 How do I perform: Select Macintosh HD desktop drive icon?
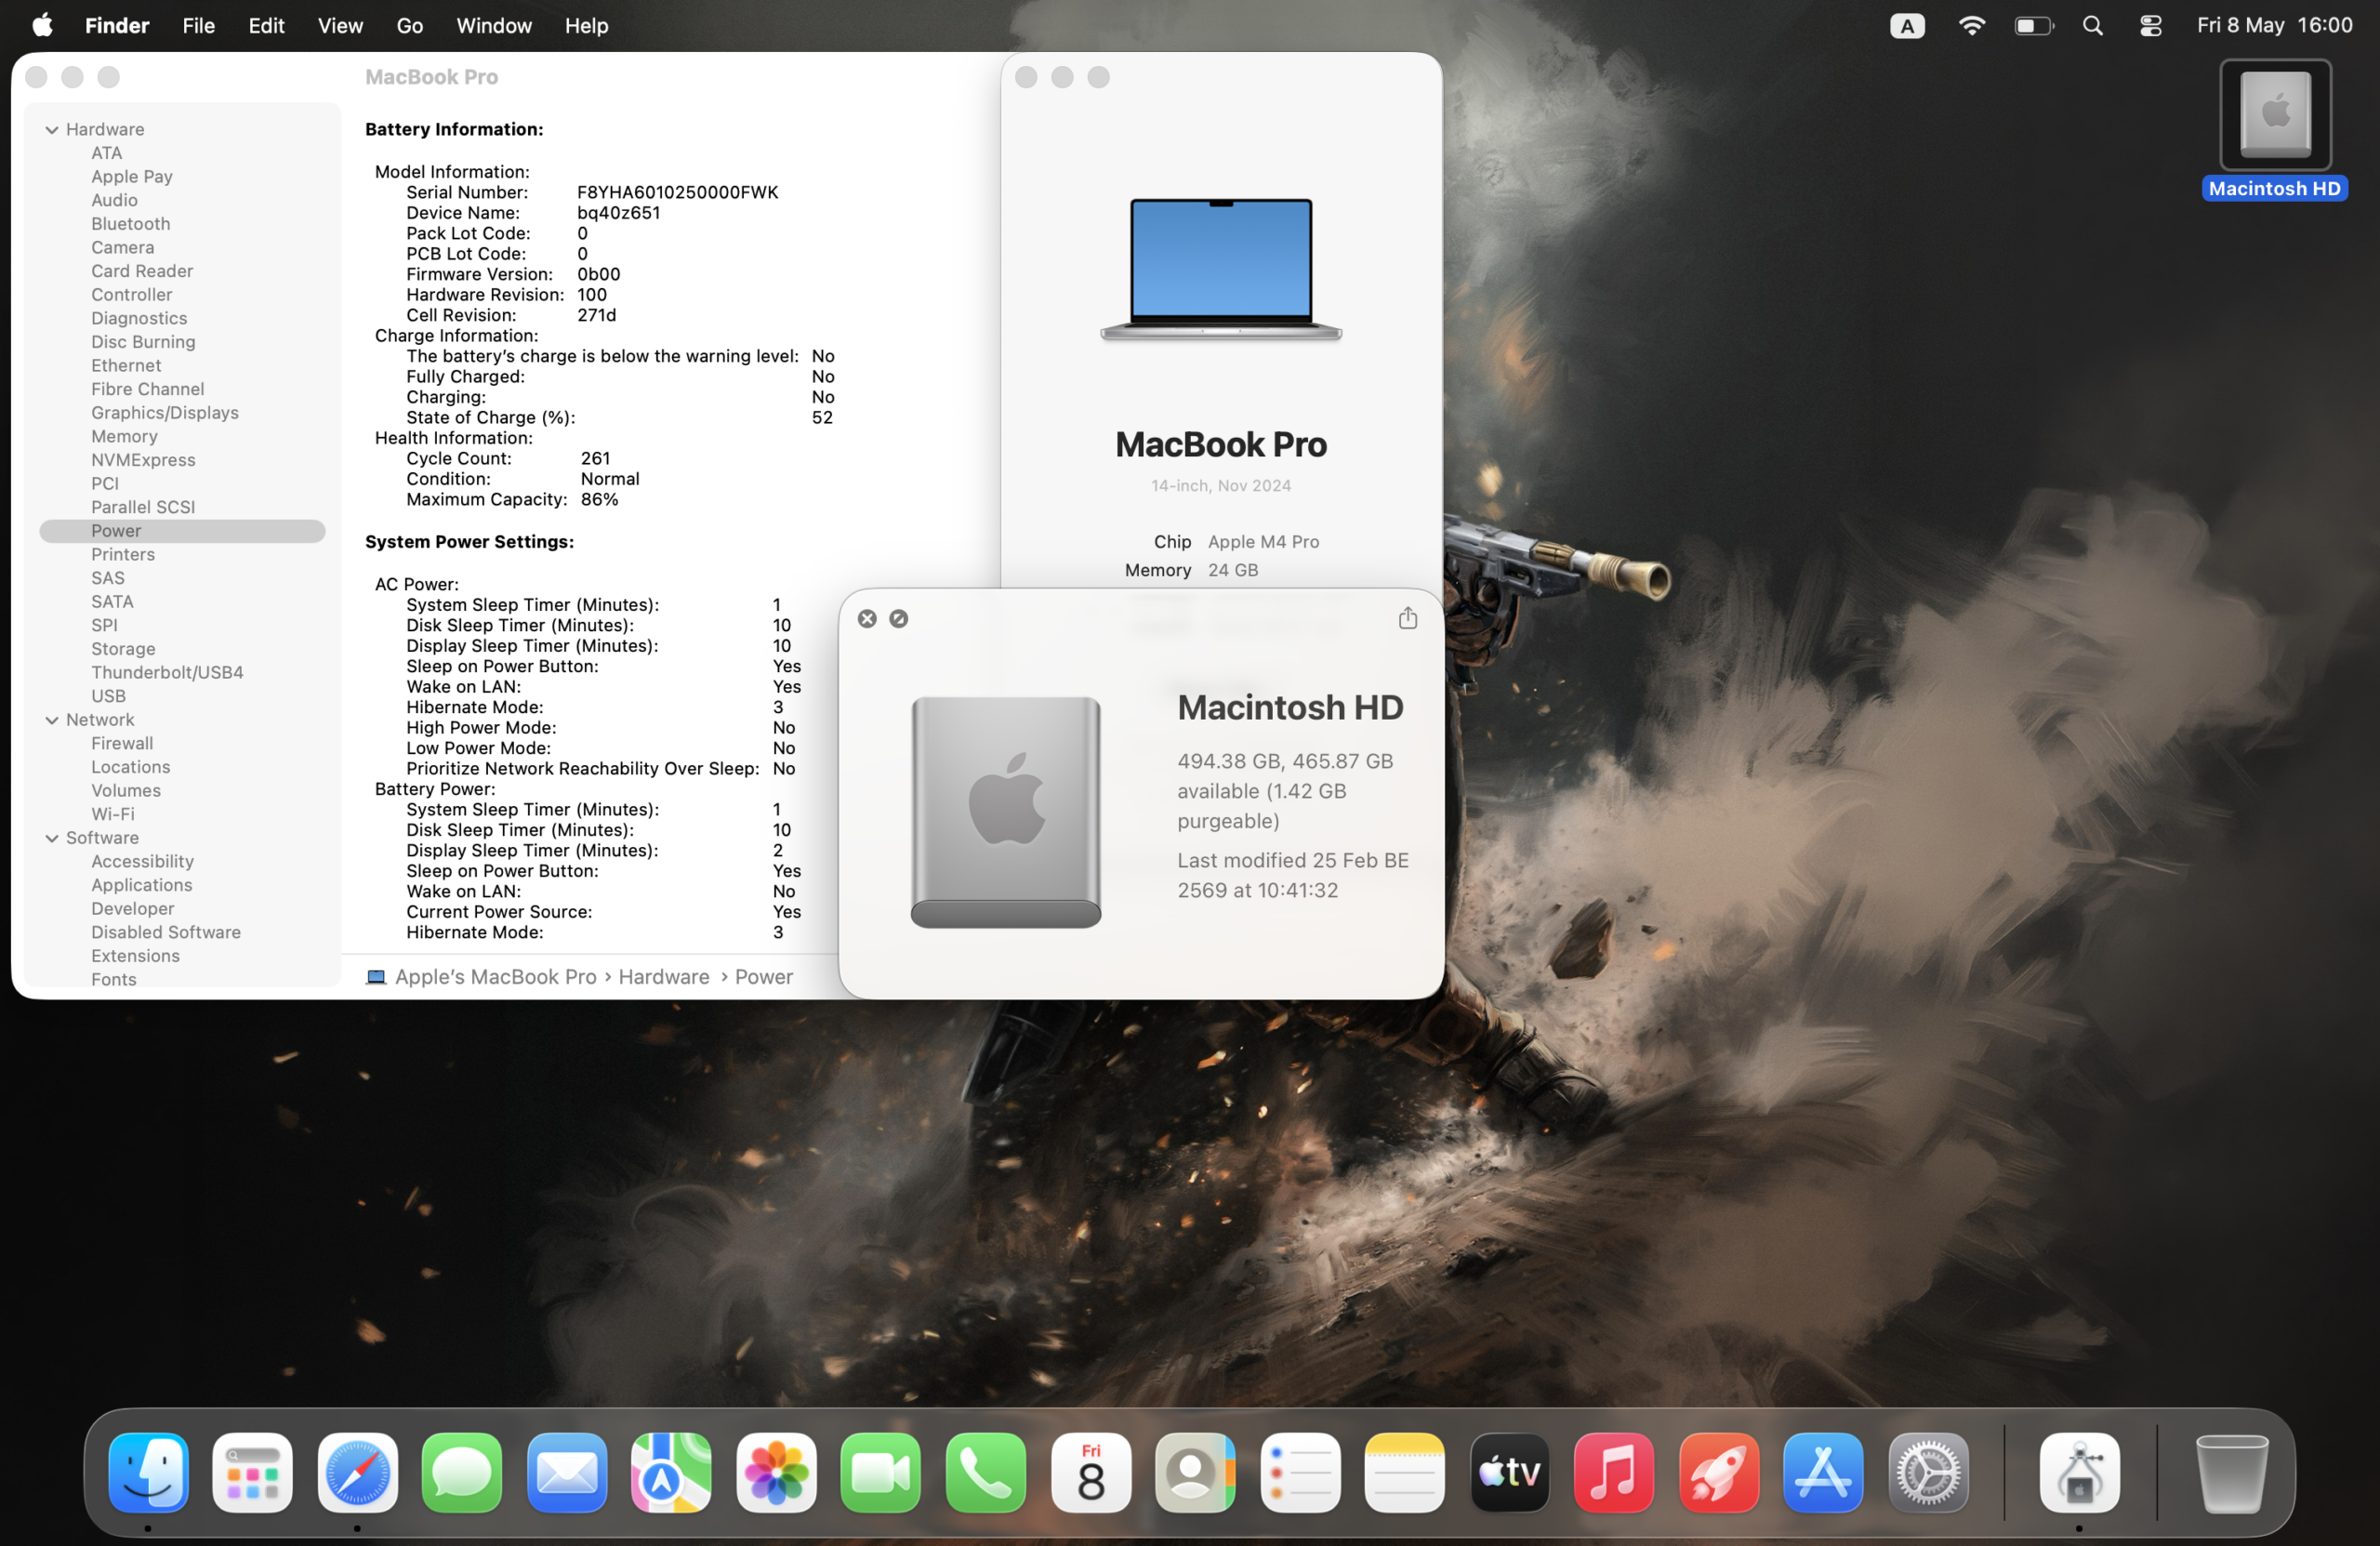point(2275,115)
